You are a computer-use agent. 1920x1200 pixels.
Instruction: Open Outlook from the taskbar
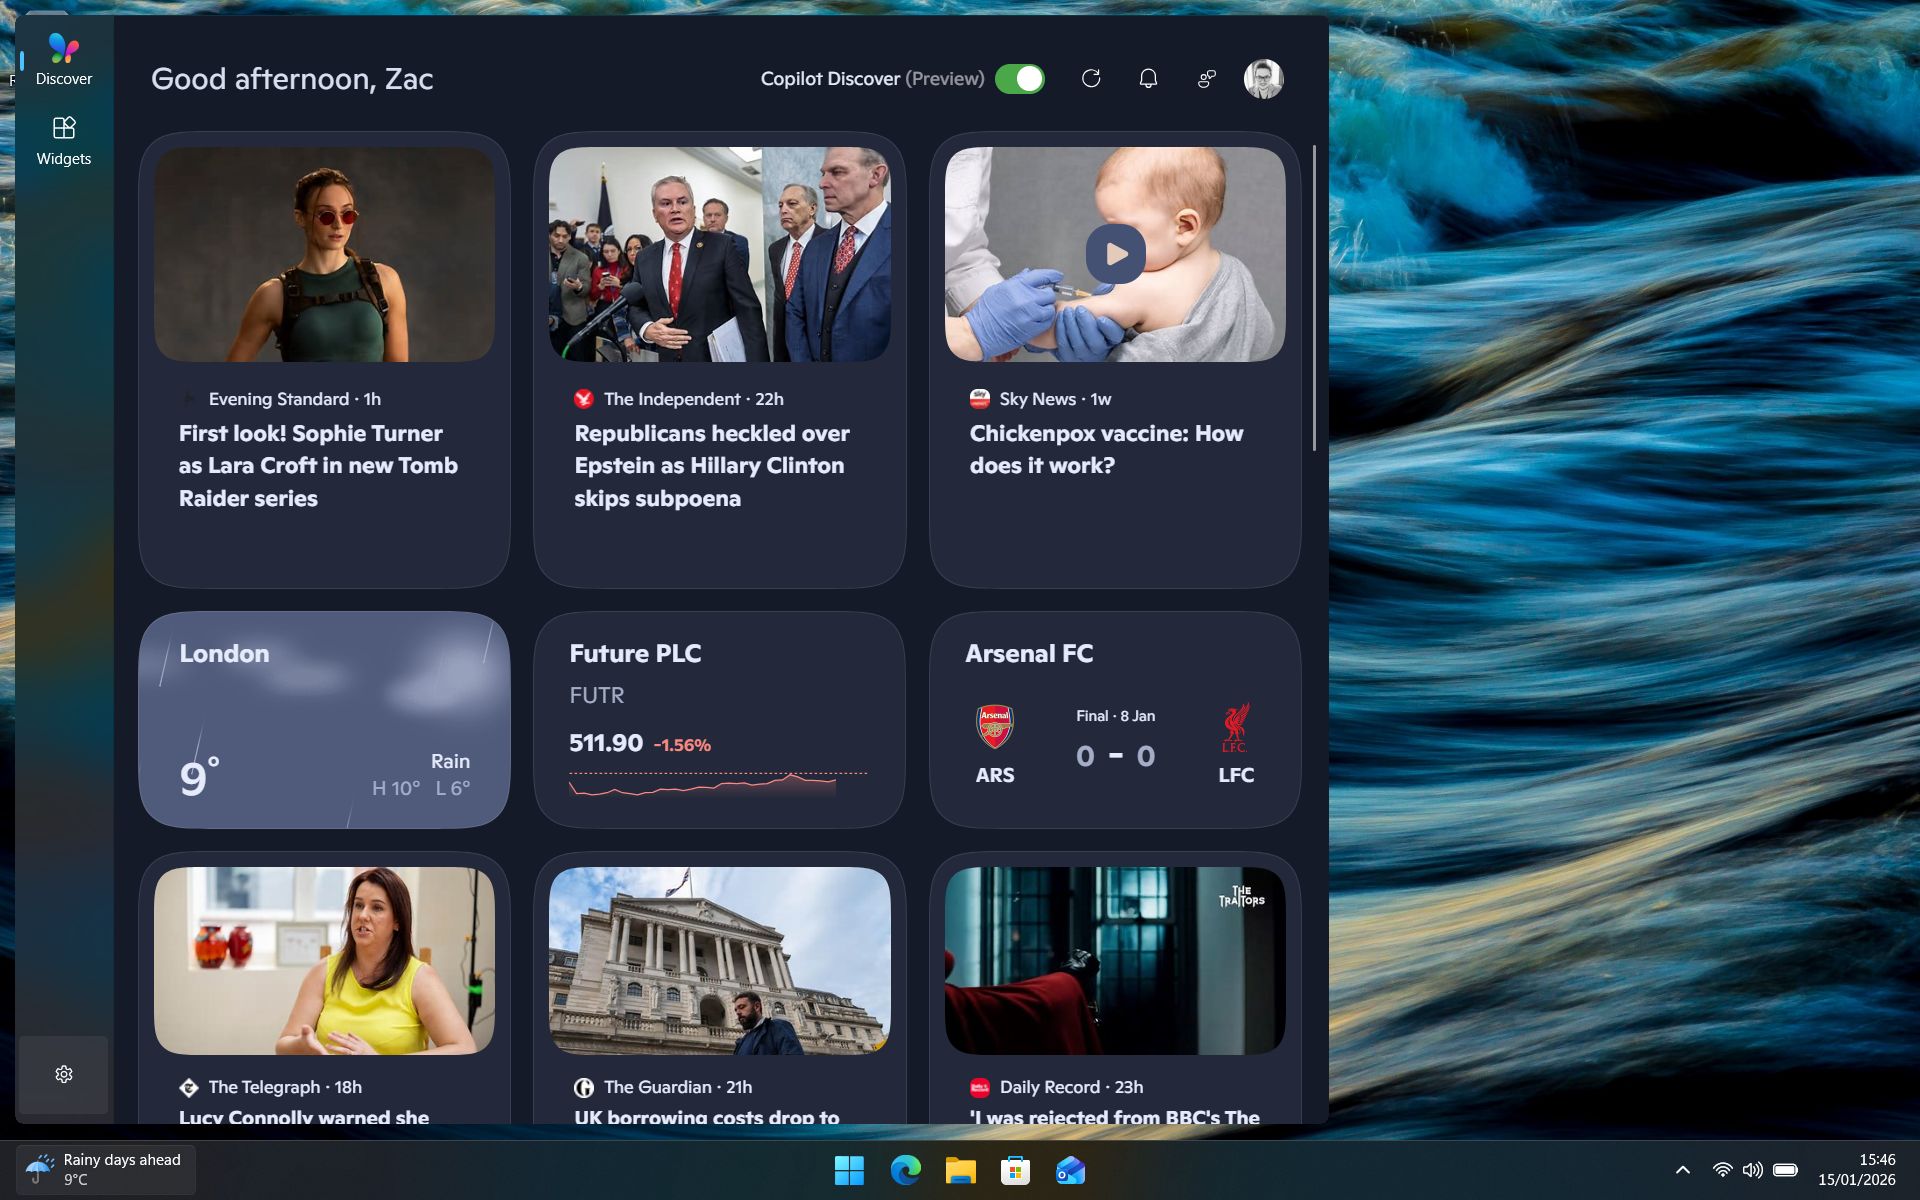[1069, 1170]
